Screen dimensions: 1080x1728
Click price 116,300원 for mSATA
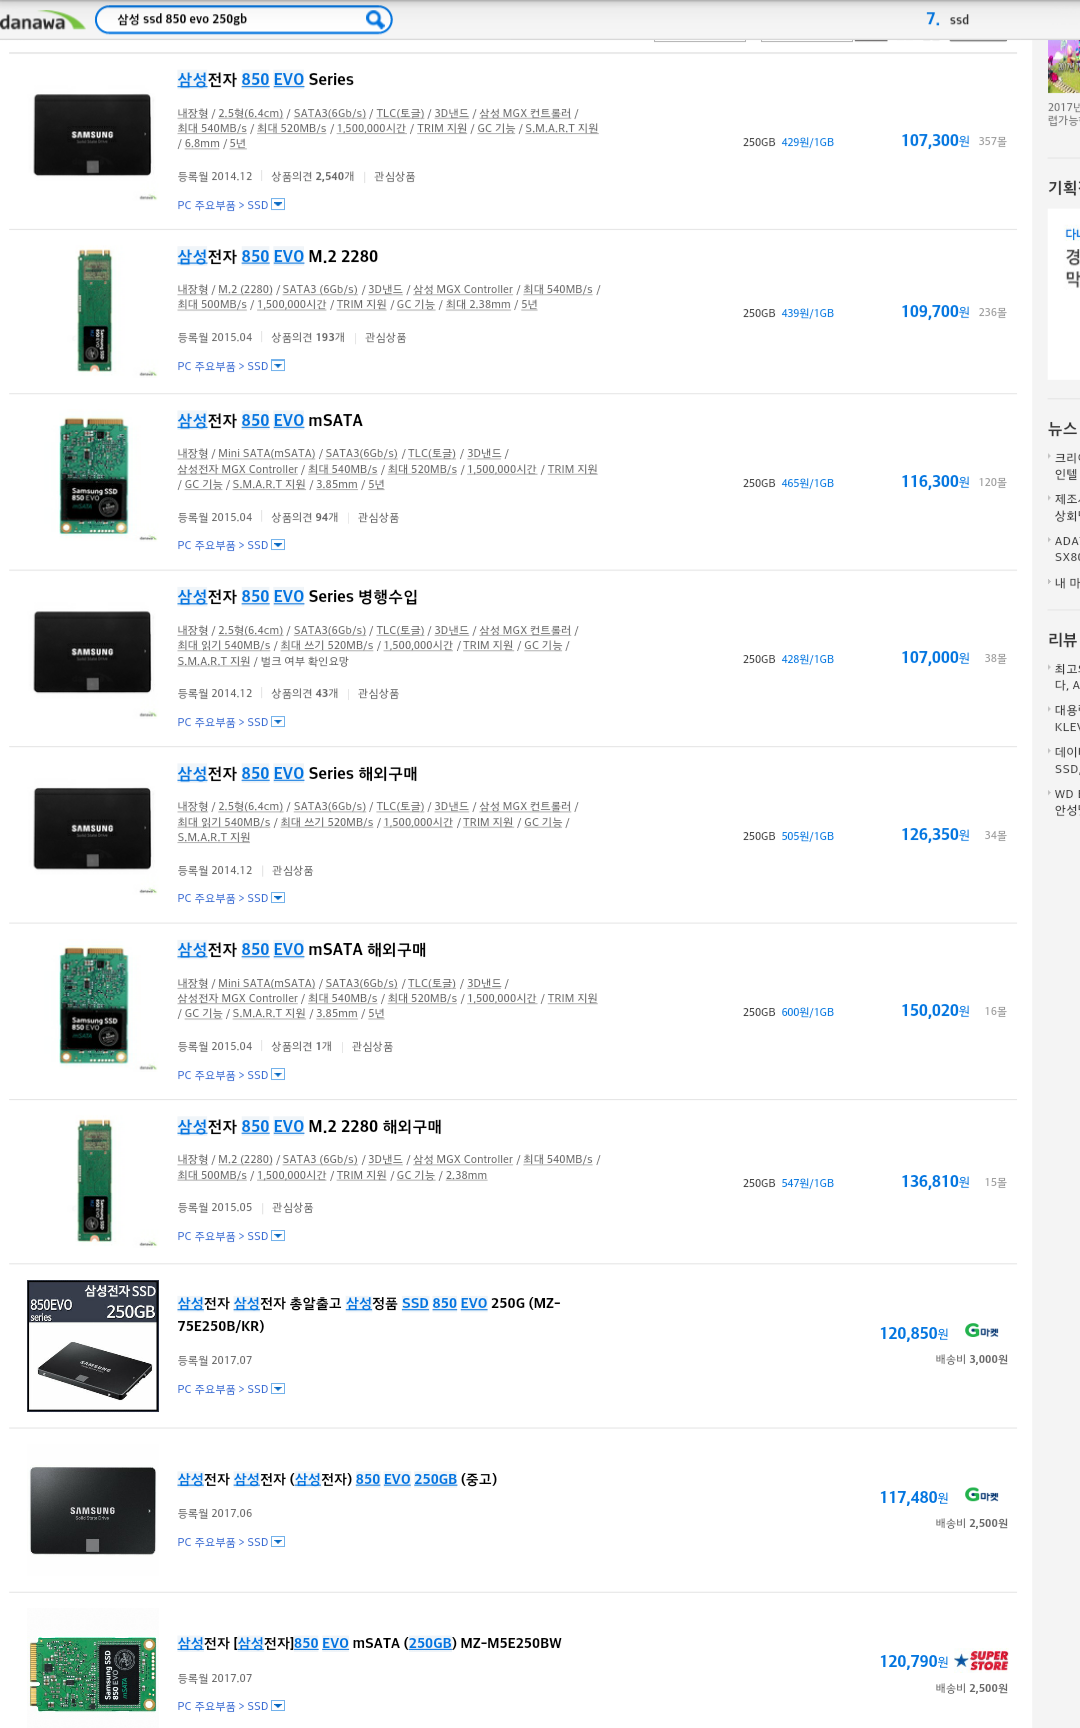pos(935,482)
